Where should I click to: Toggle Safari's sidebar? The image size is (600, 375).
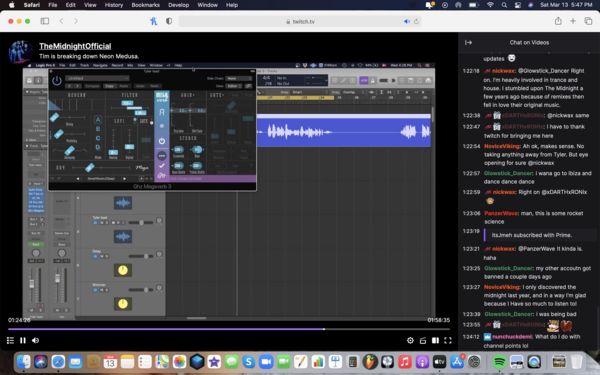click(x=45, y=21)
